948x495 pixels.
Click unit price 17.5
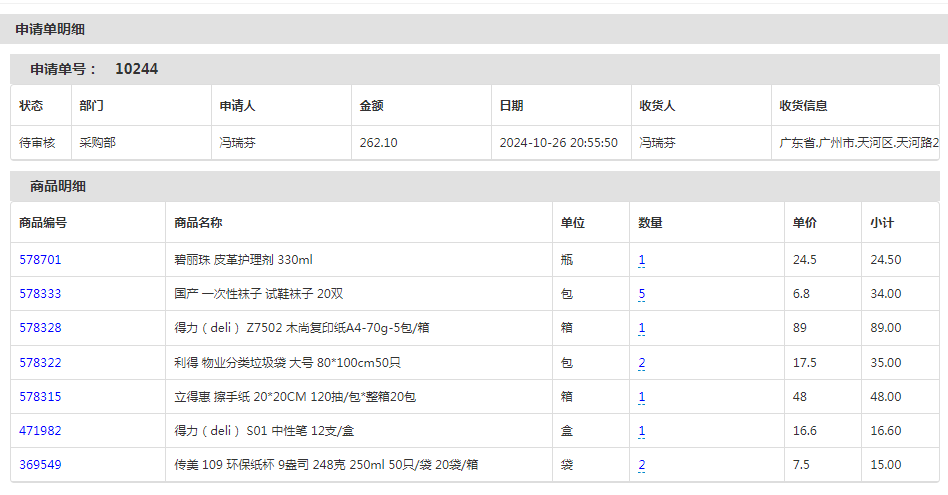tap(805, 363)
